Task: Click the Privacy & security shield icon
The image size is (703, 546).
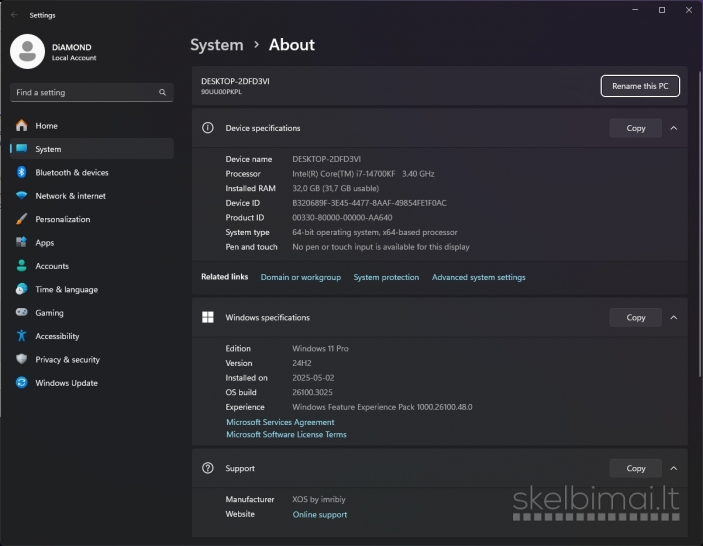Action: (22, 359)
